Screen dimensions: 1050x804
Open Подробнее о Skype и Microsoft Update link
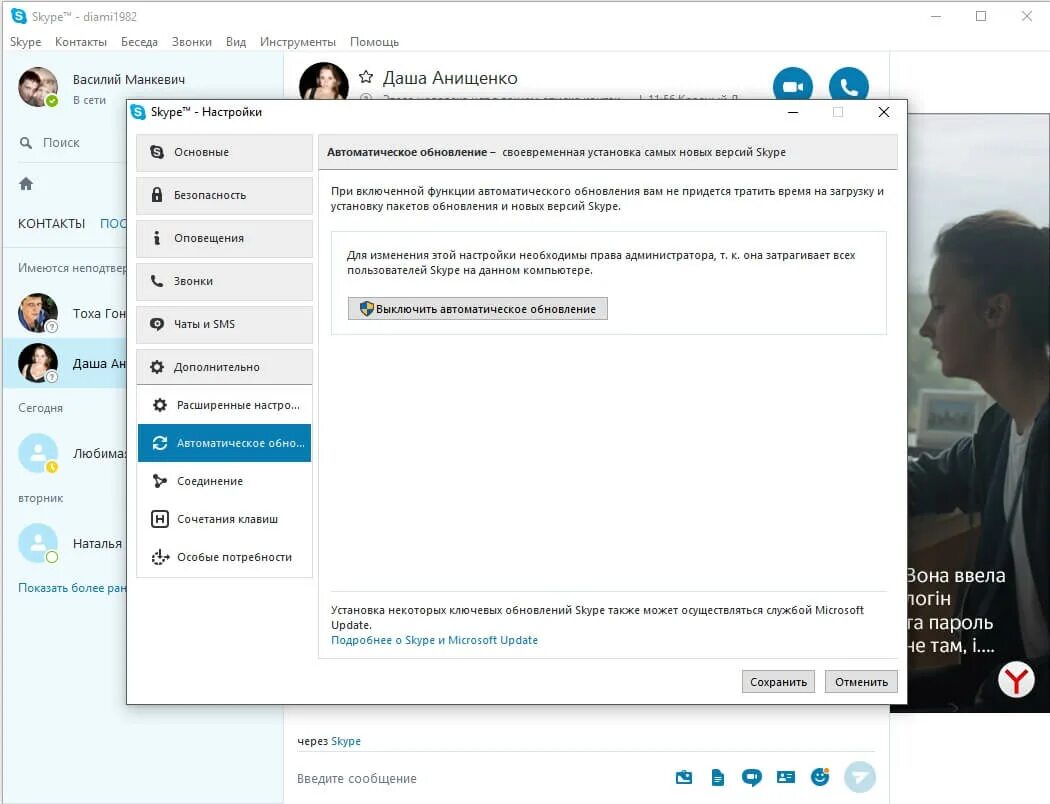[x=434, y=640]
